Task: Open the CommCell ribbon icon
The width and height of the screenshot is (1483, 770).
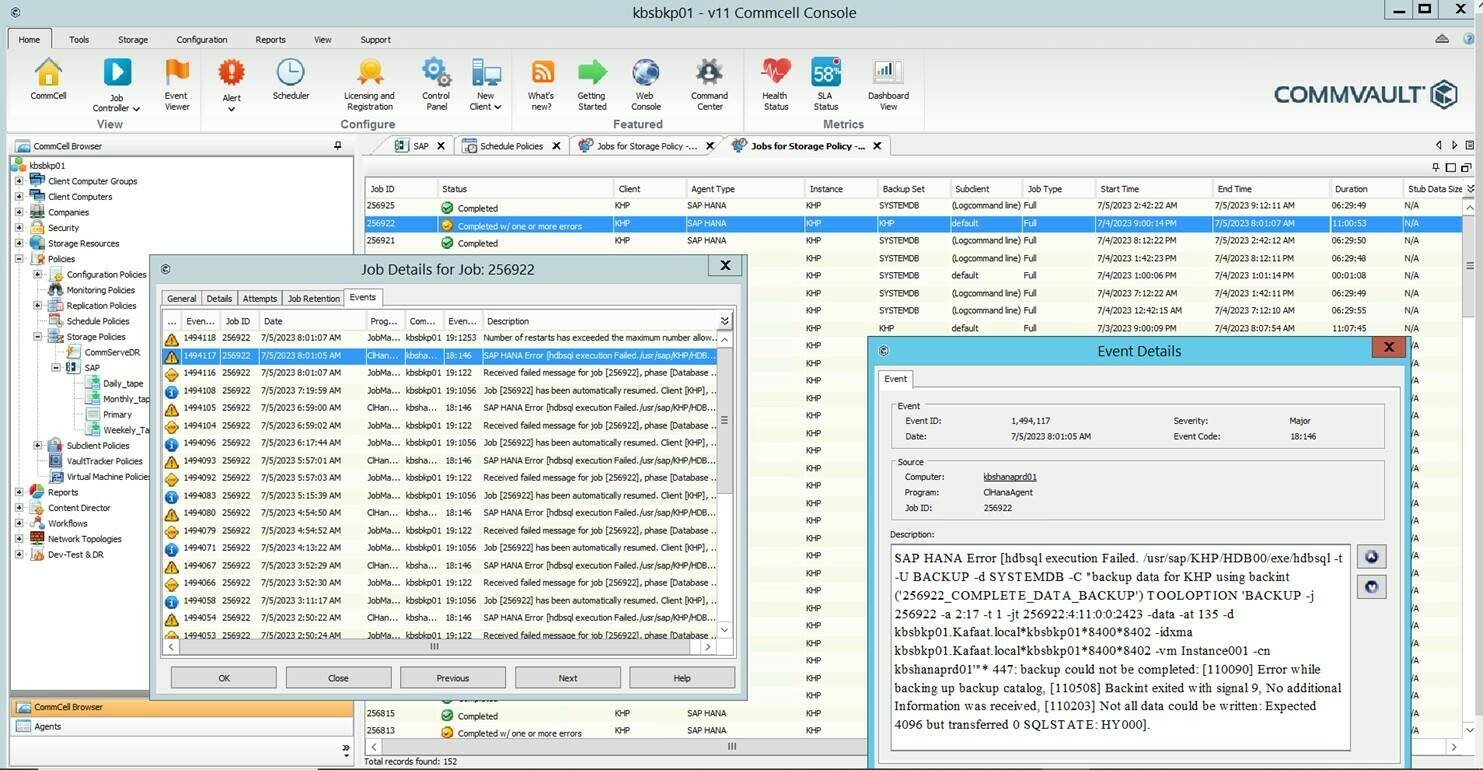Action: pyautogui.click(x=48, y=73)
